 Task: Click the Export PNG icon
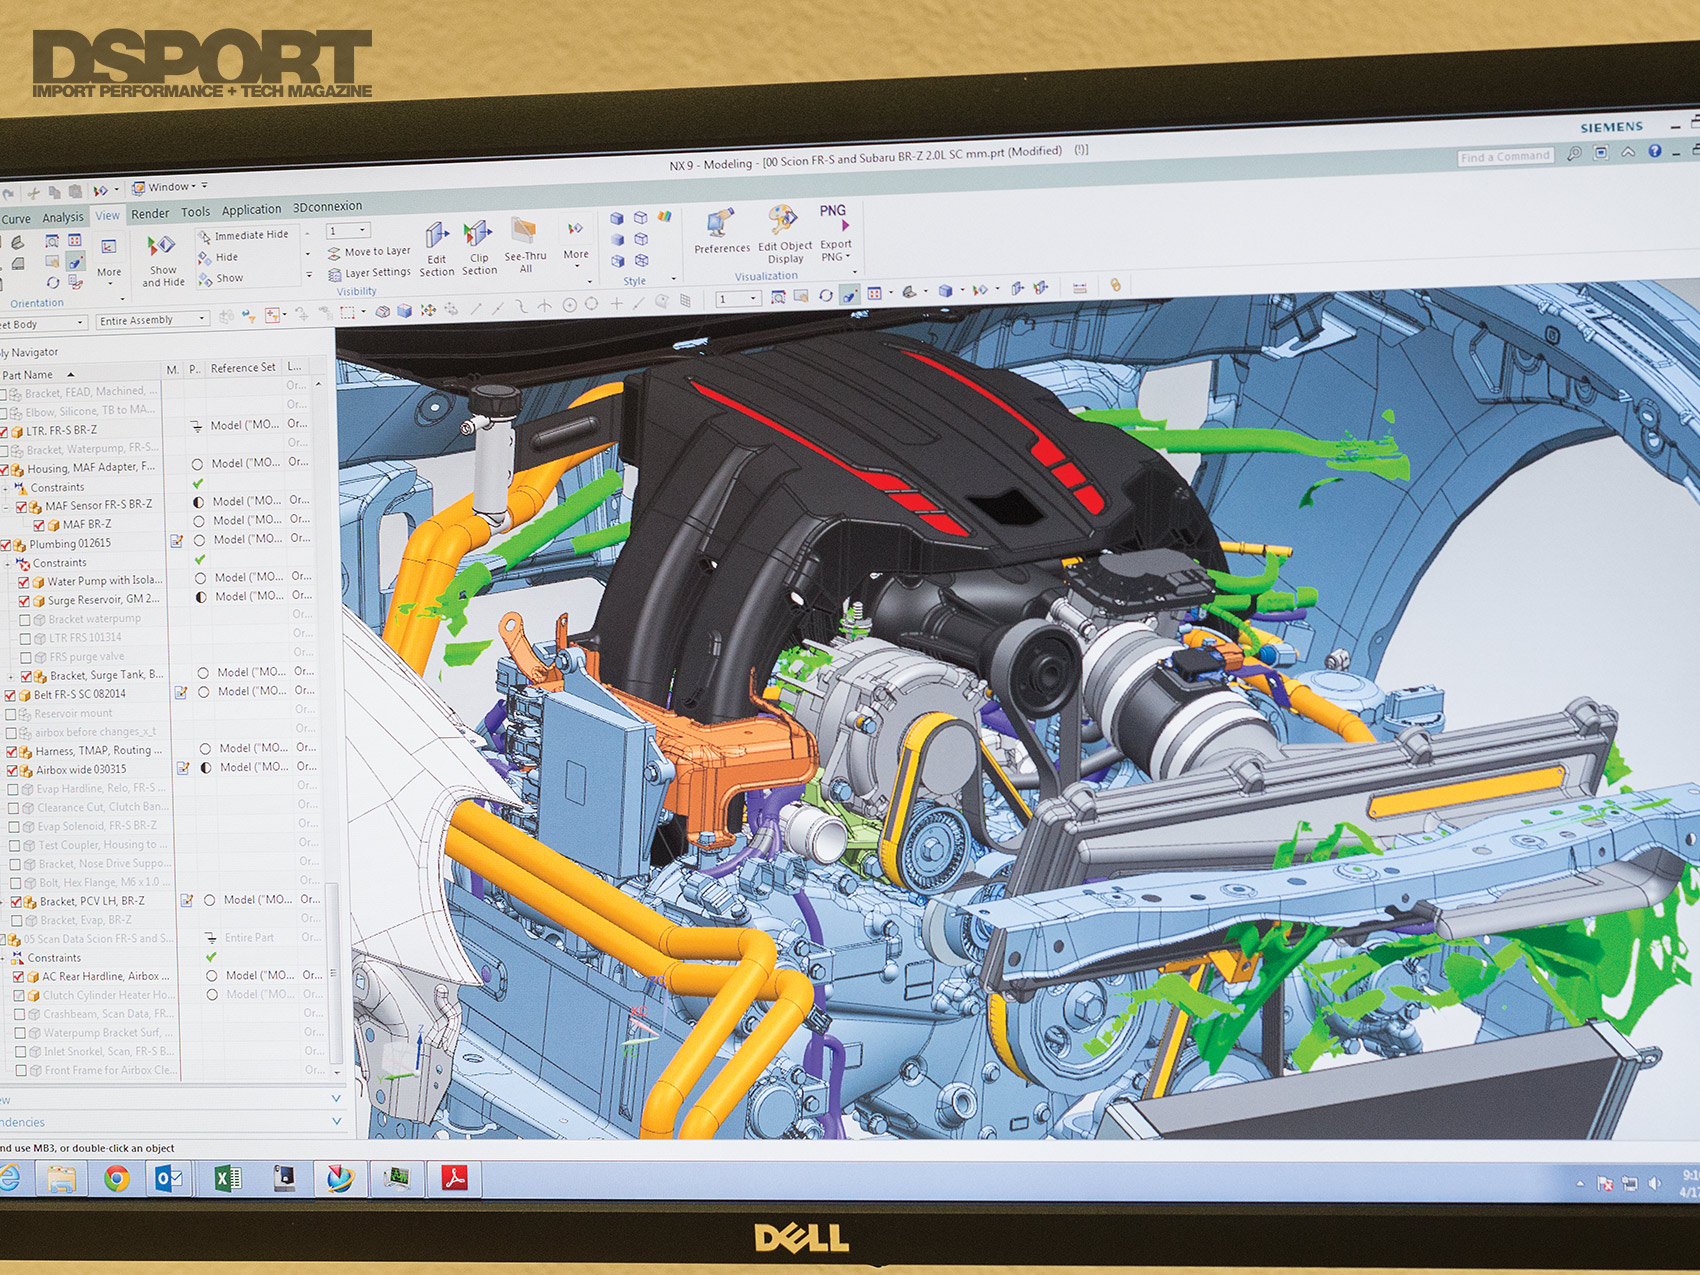pos(834,217)
